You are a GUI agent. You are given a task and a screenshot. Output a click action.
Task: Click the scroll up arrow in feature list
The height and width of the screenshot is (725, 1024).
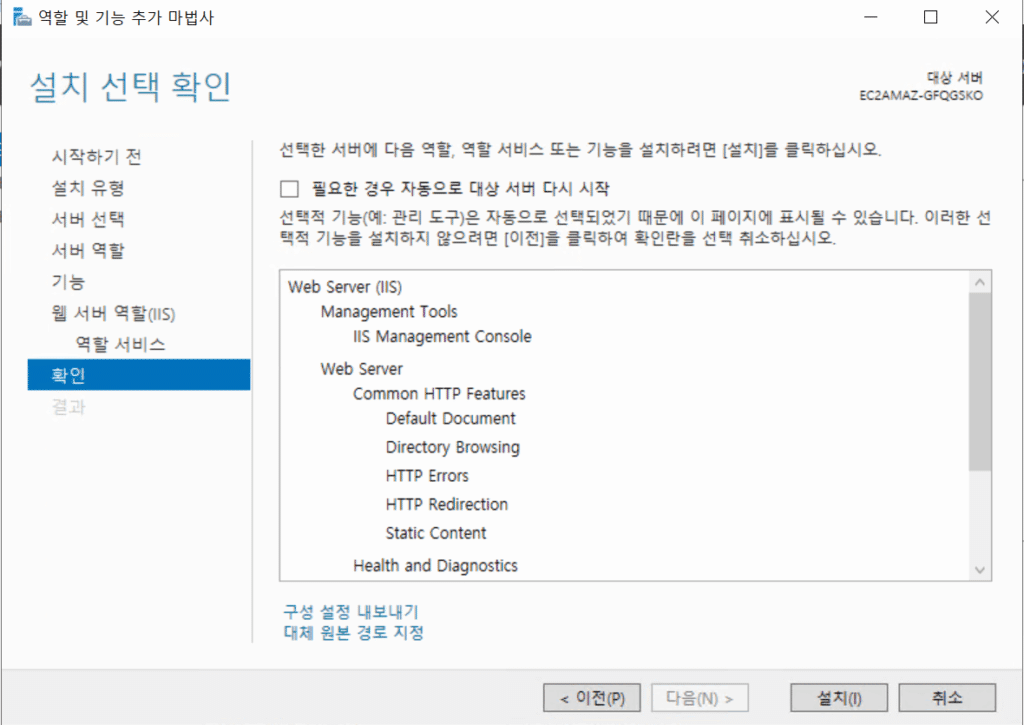tap(981, 283)
